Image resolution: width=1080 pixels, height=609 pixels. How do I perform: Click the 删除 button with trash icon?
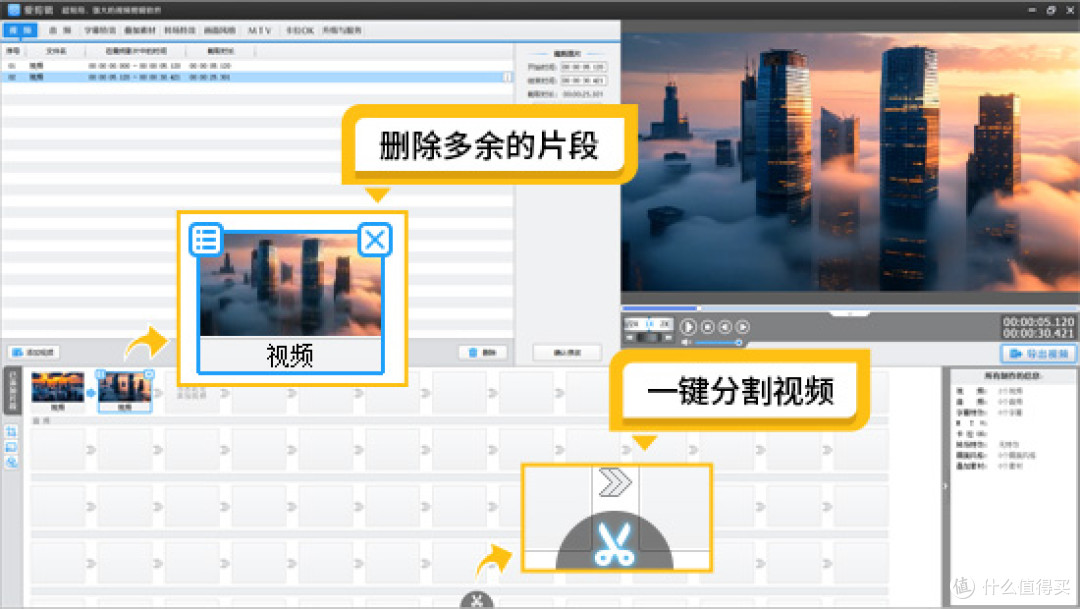click(x=483, y=352)
